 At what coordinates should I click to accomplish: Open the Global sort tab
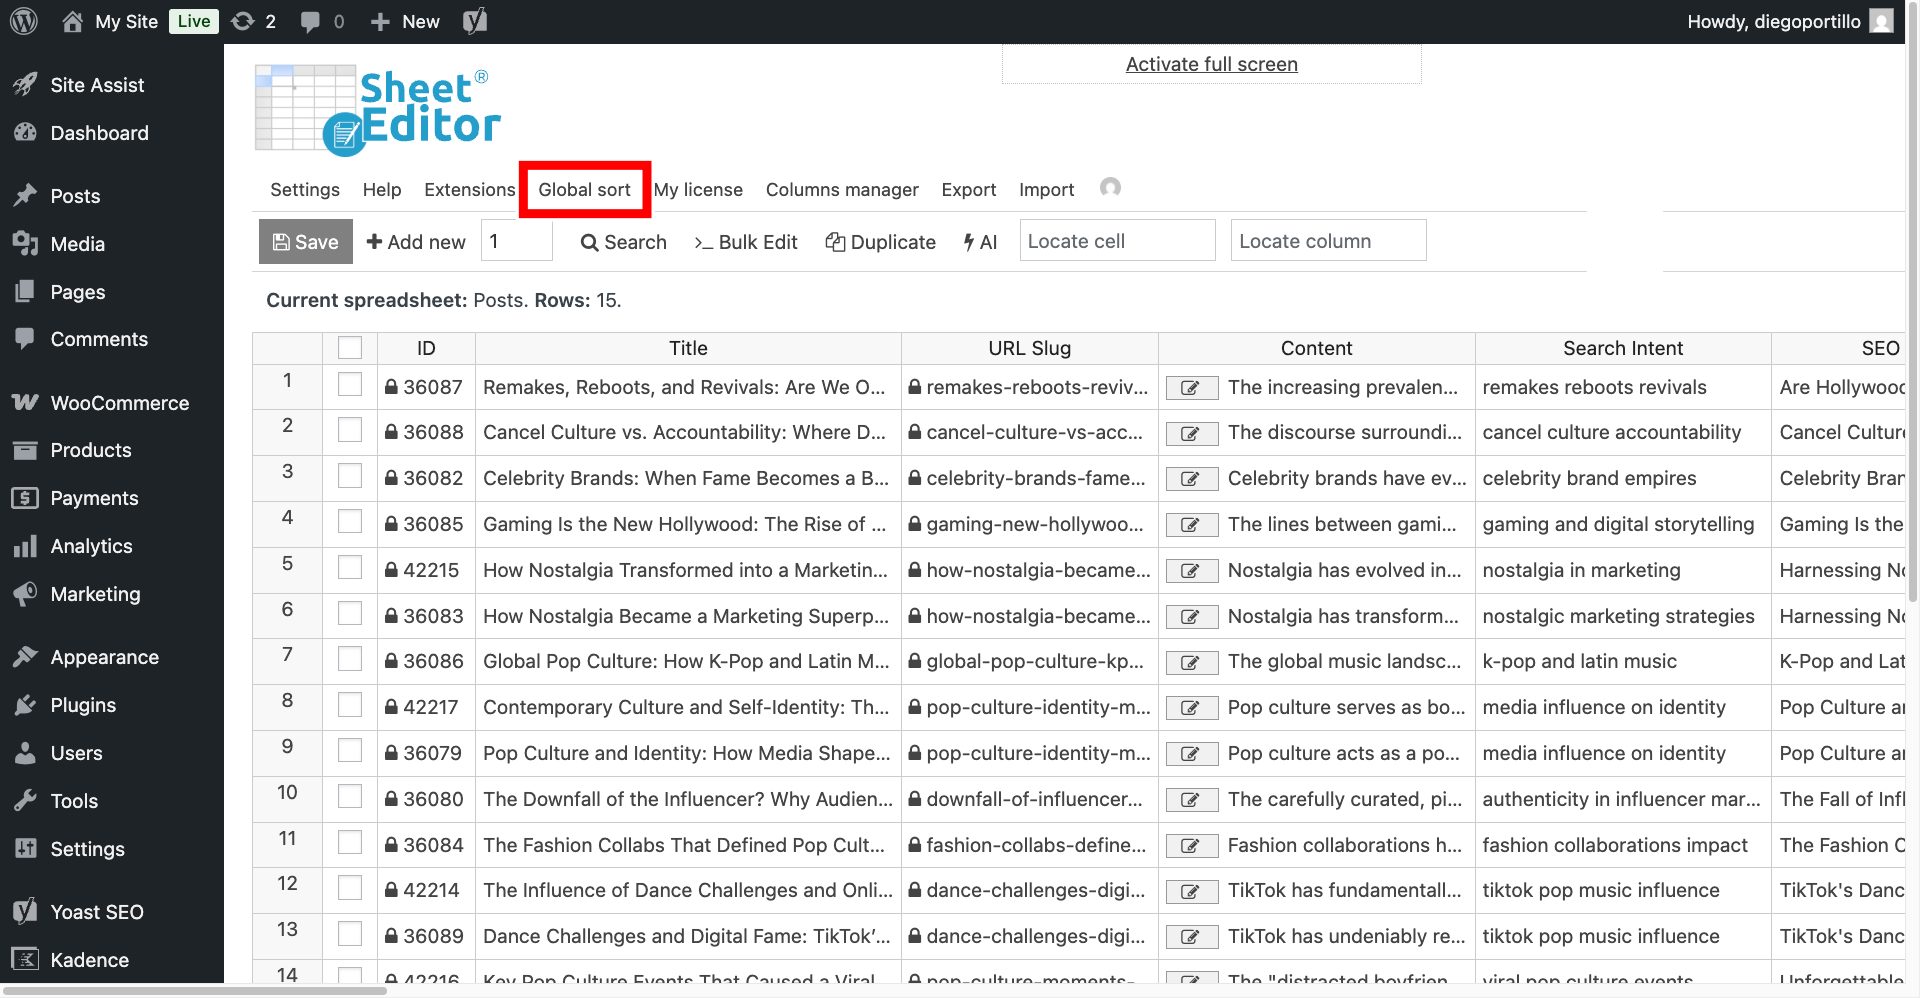click(x=584, y=189)
